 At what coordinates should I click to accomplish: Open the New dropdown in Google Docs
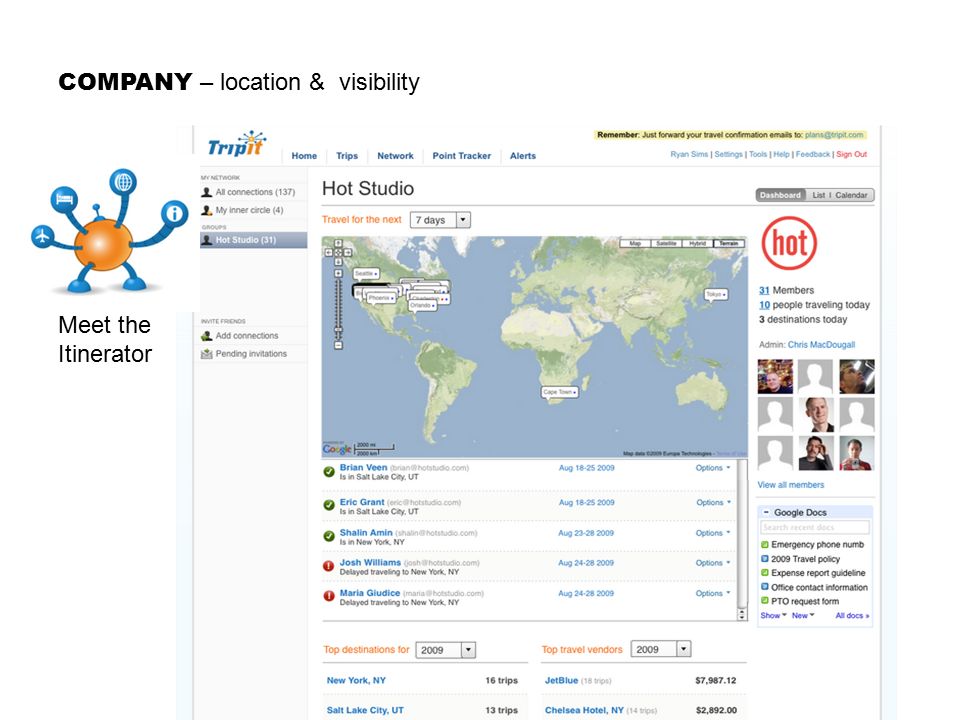coord(803,615)
